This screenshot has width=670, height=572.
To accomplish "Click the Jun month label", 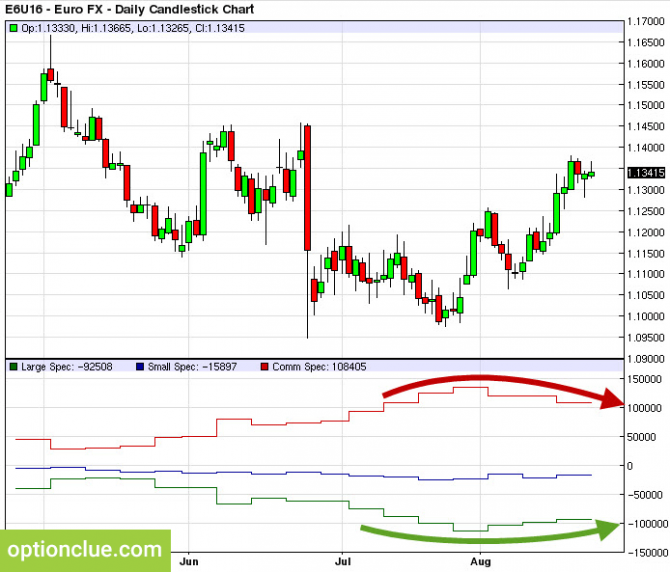I will point(188,561).
